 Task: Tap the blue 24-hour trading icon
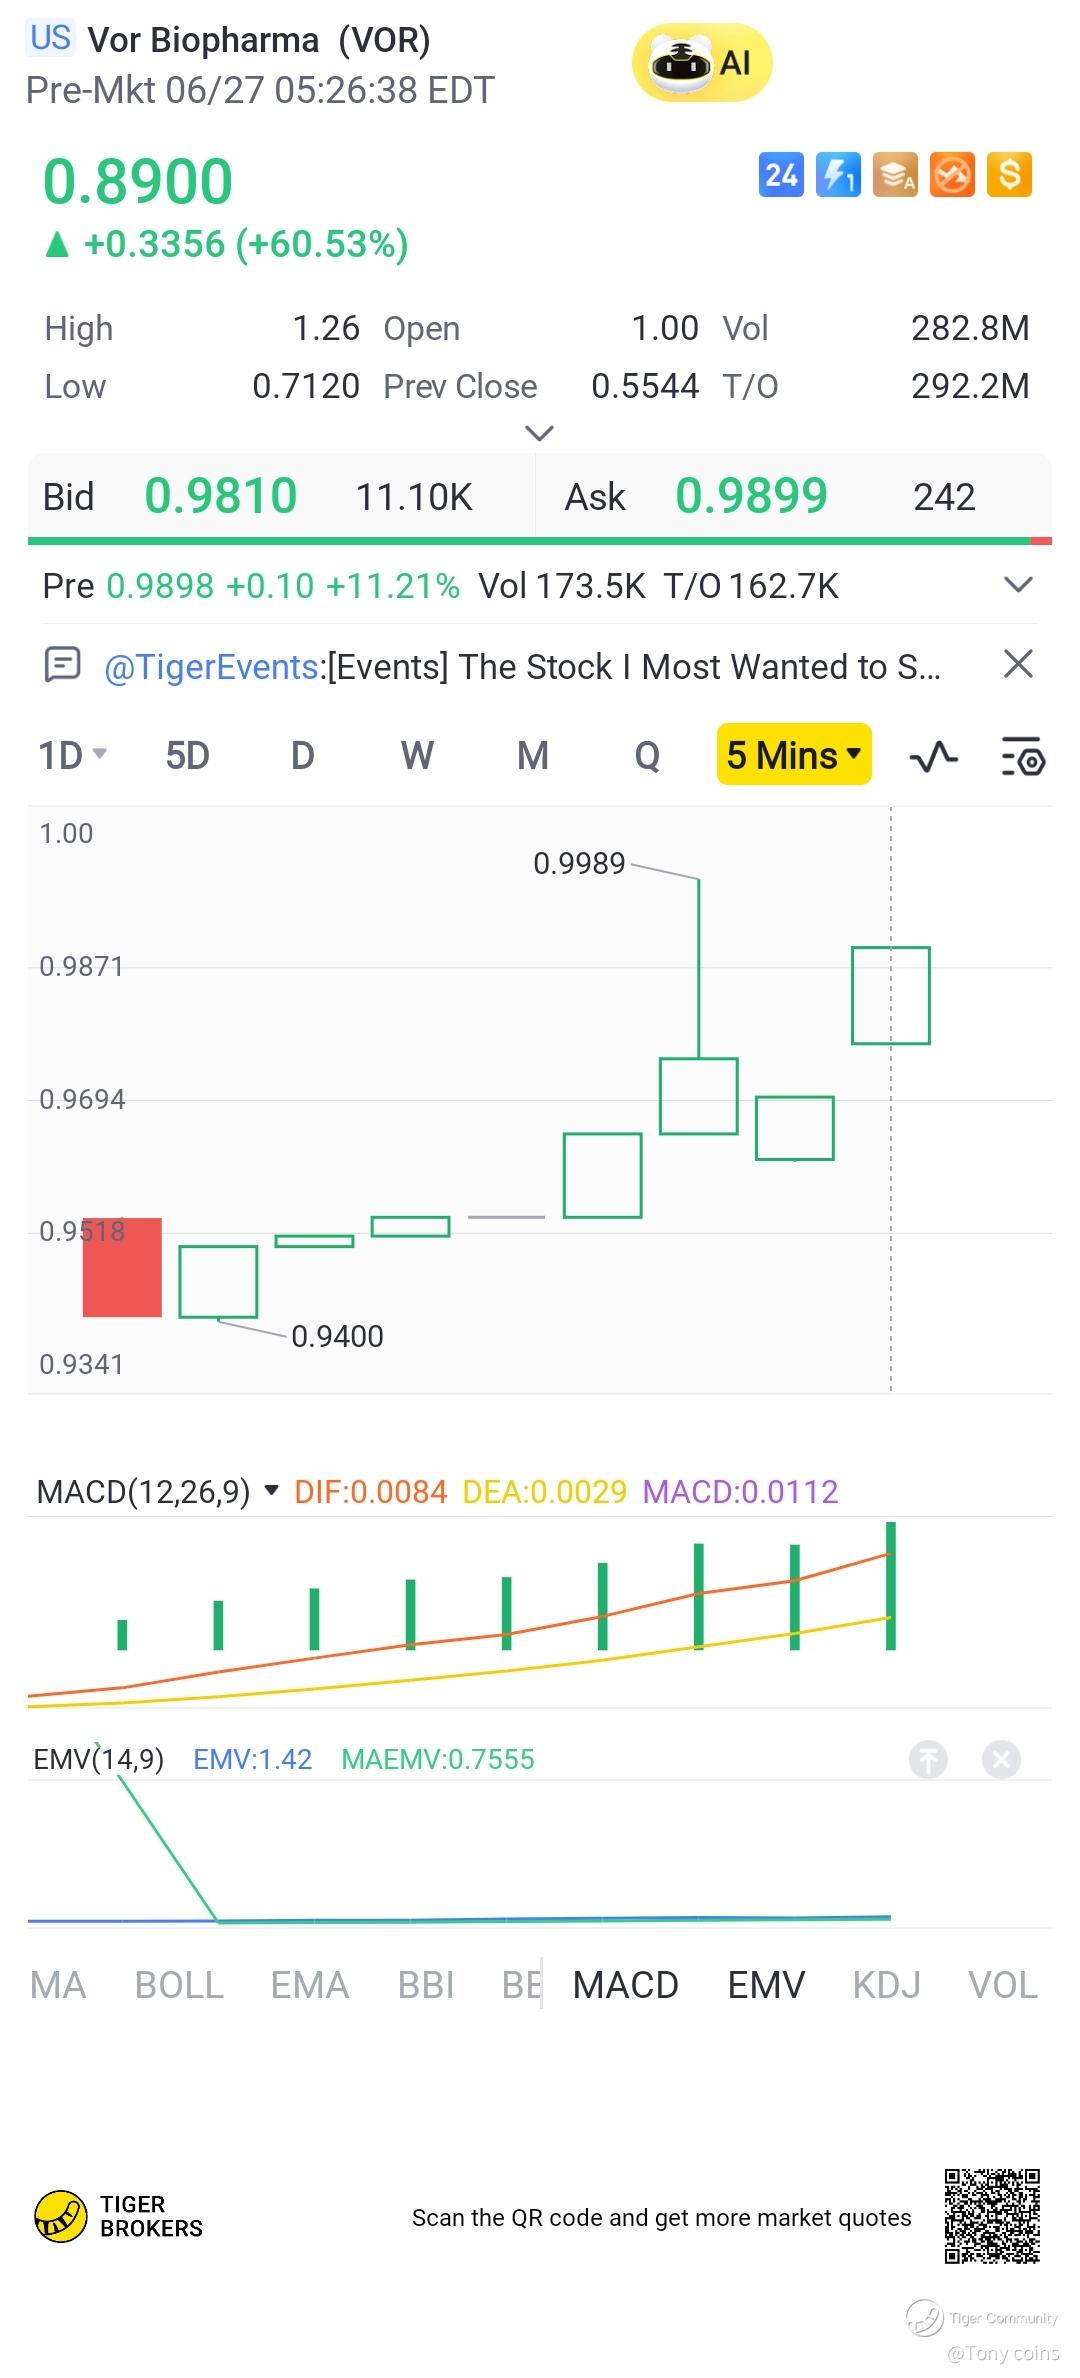coord(781,175)
